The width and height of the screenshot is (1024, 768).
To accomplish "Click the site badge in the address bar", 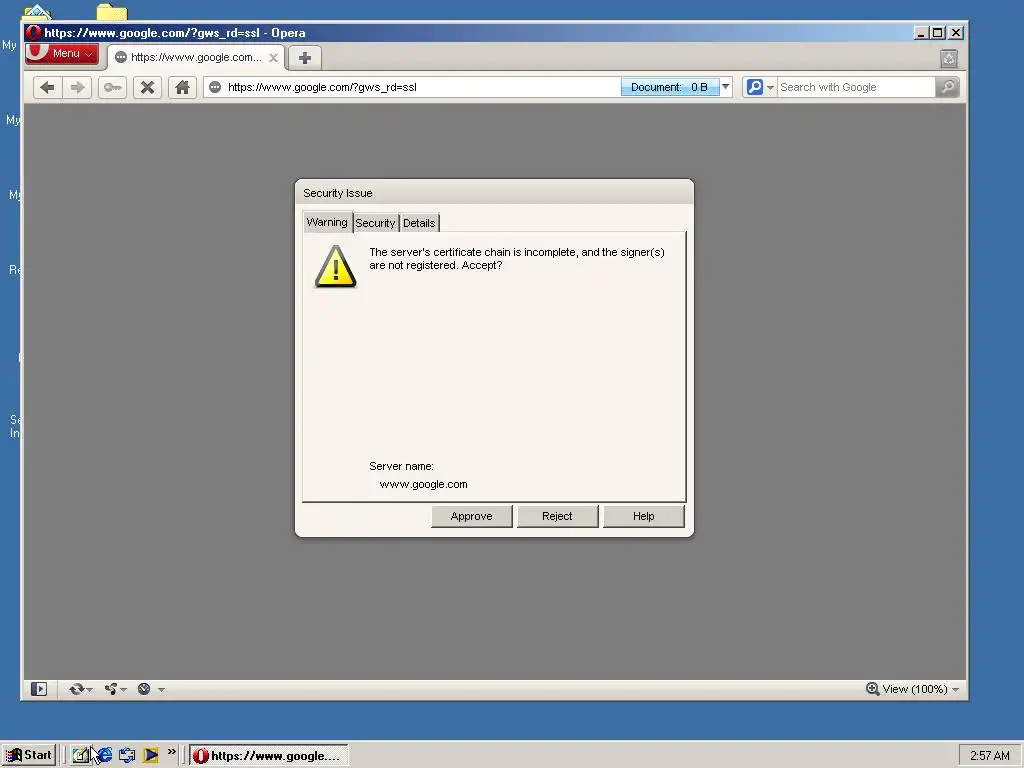I will click(x=215, y=88).
